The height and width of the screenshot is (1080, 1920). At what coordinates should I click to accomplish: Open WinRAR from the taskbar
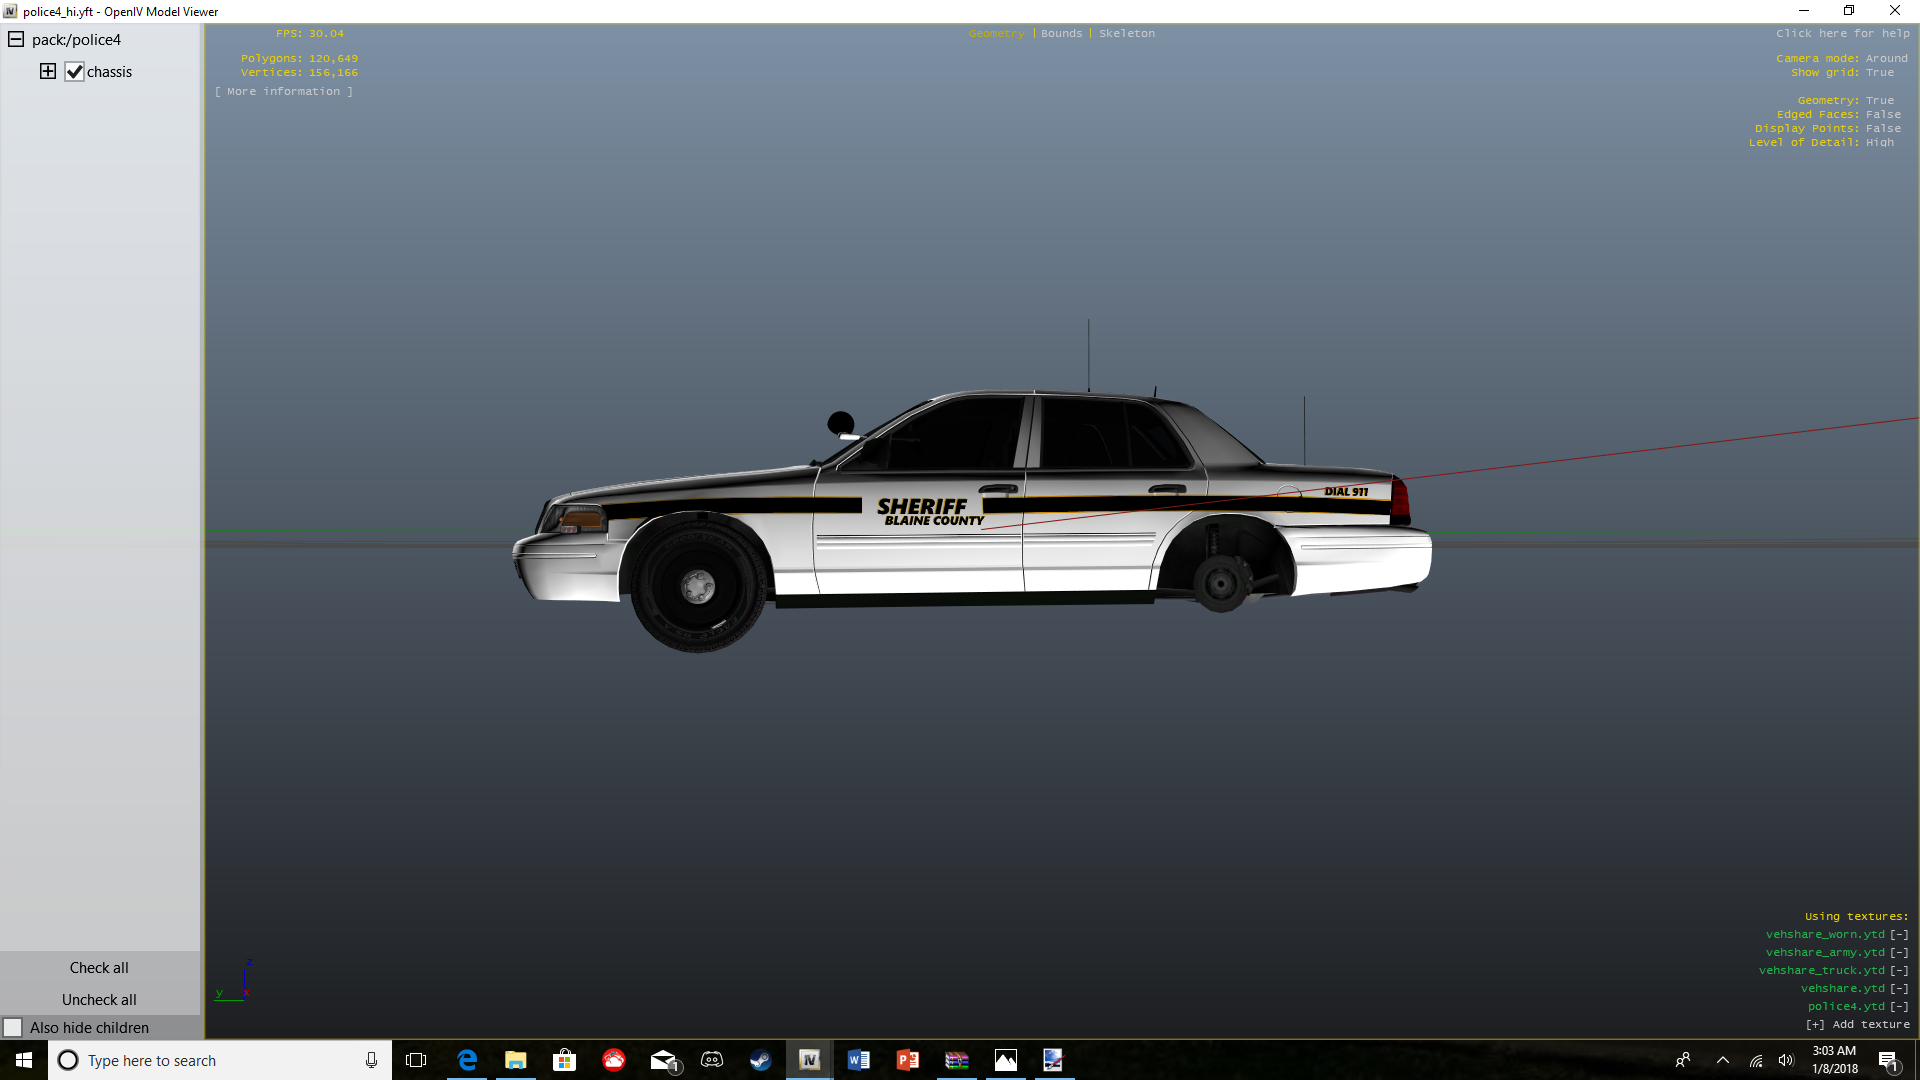[956, 1060]
